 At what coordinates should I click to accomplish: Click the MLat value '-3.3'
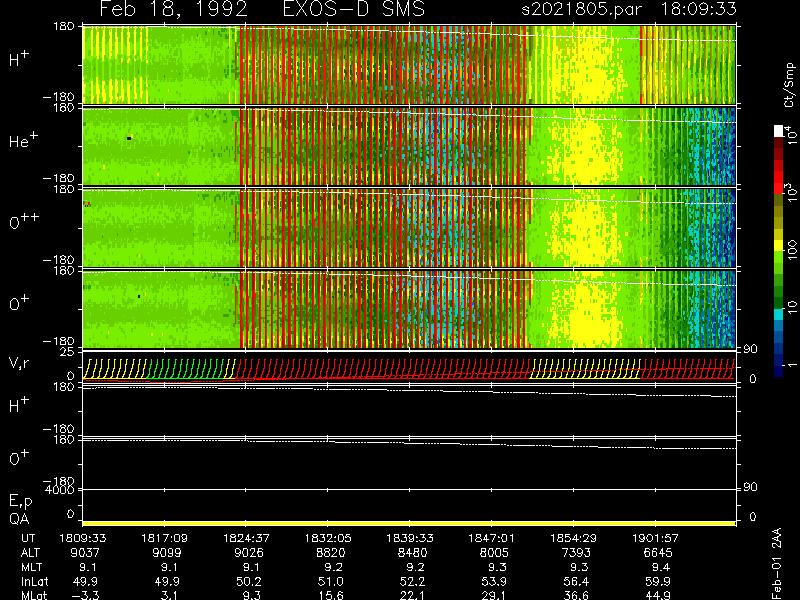pos(86,595)
